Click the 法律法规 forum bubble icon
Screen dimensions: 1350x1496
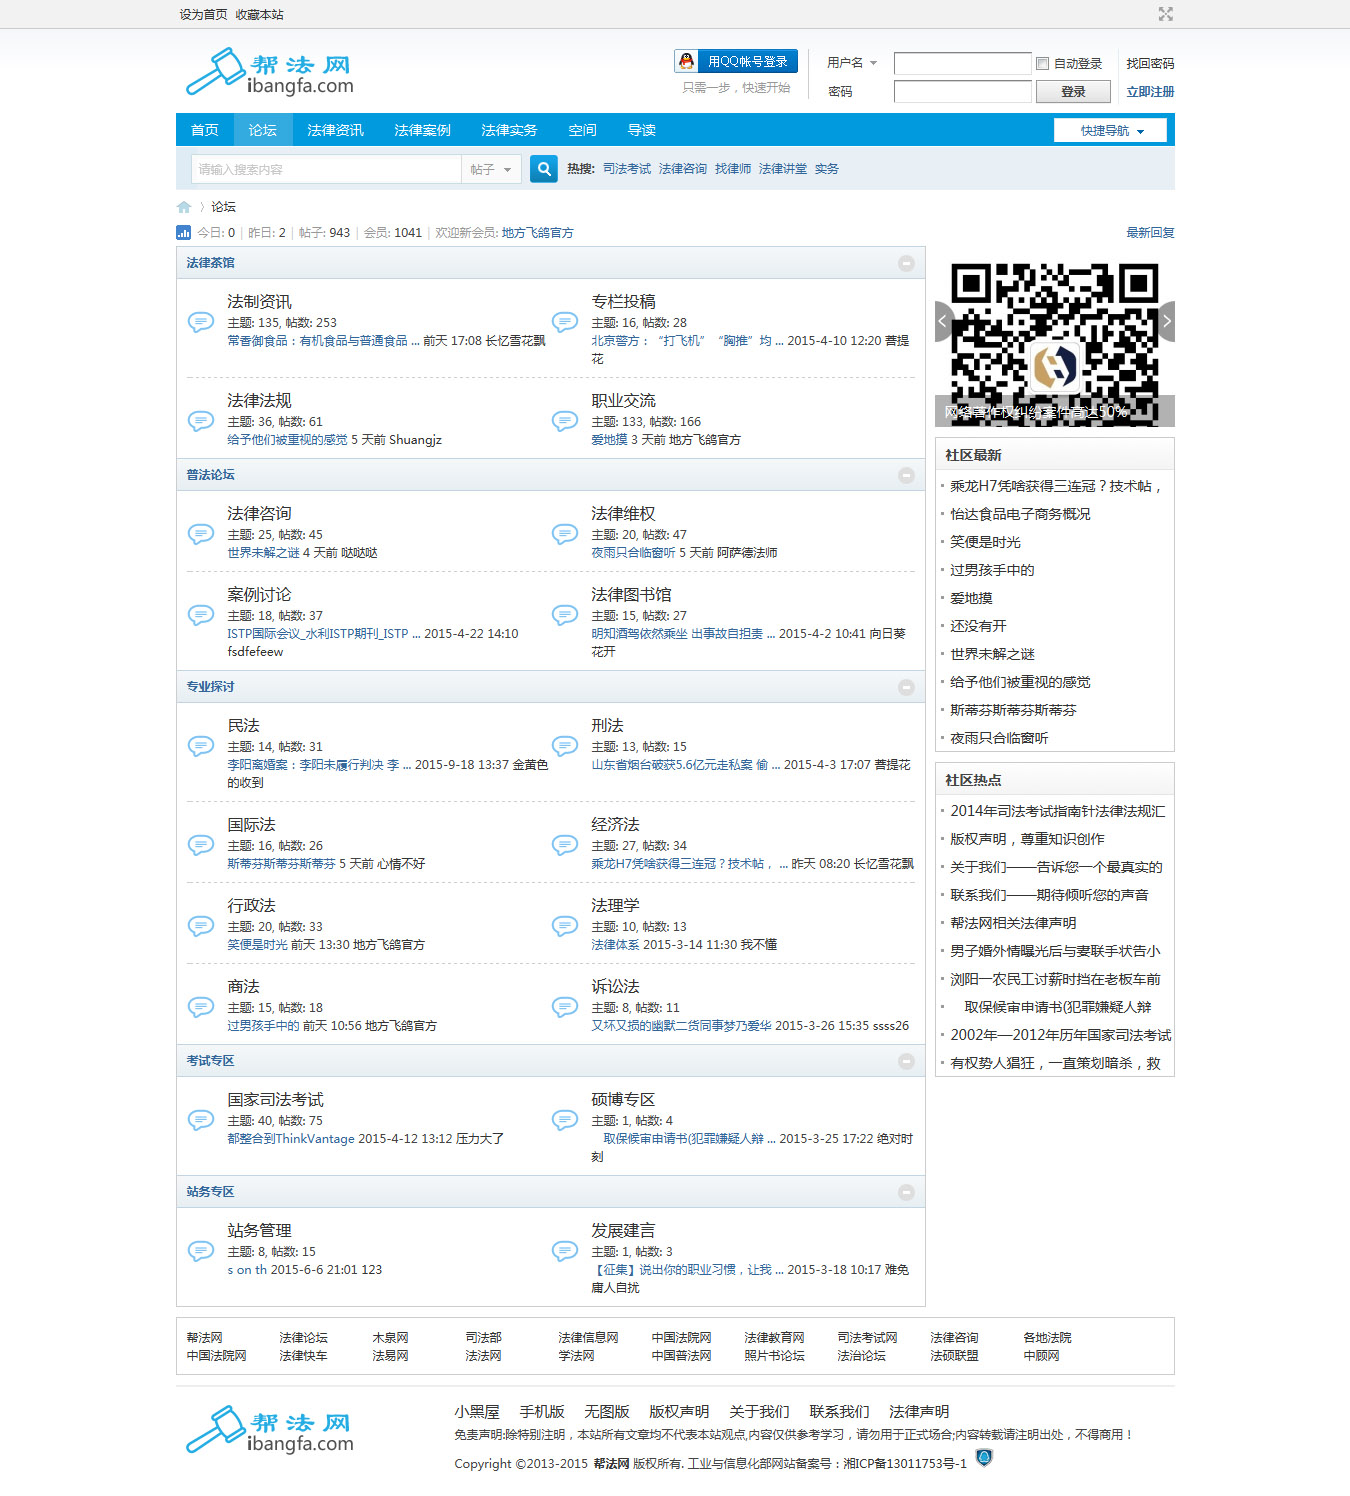tap(201, 421)
